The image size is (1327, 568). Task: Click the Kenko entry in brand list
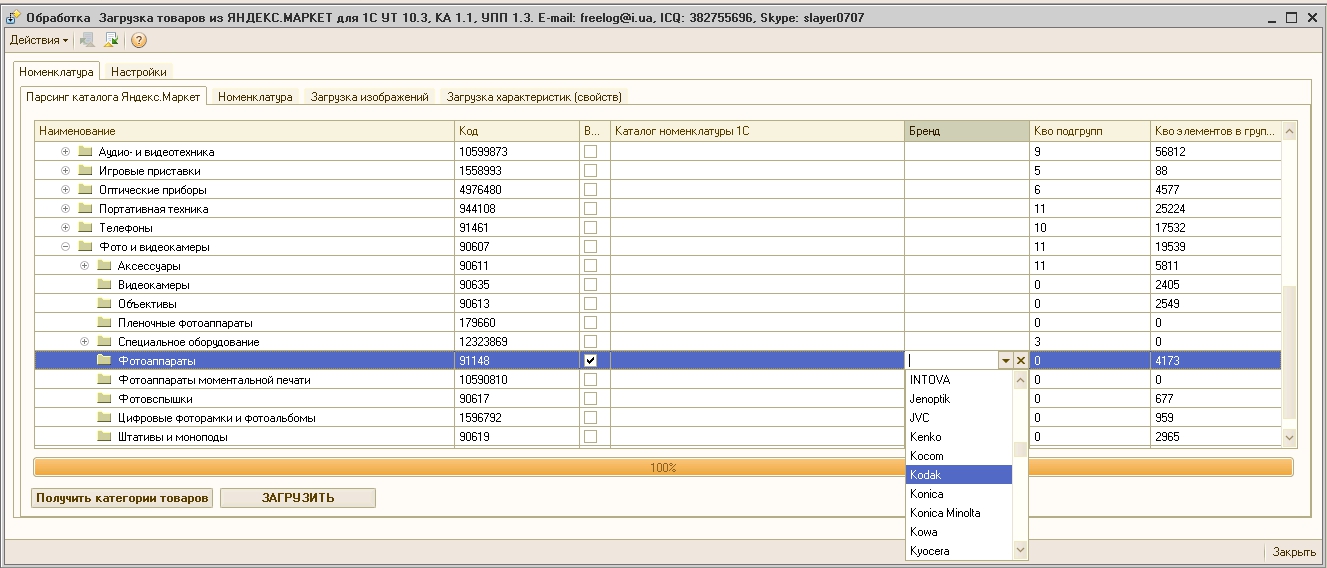tap(959, 437)
